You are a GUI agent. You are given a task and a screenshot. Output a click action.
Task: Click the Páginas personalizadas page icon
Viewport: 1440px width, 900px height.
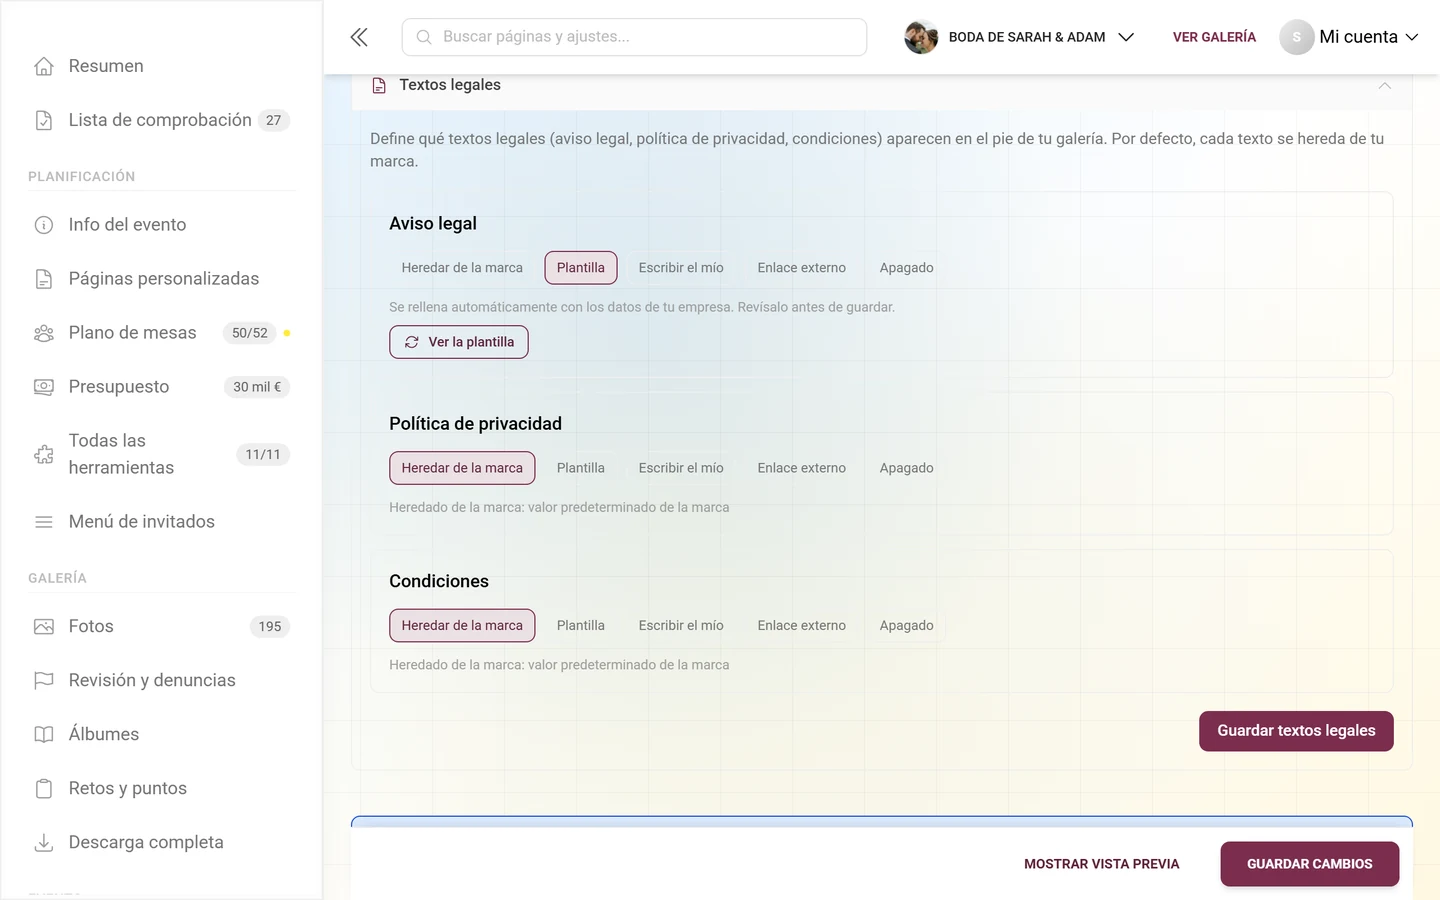coord(44,279)
